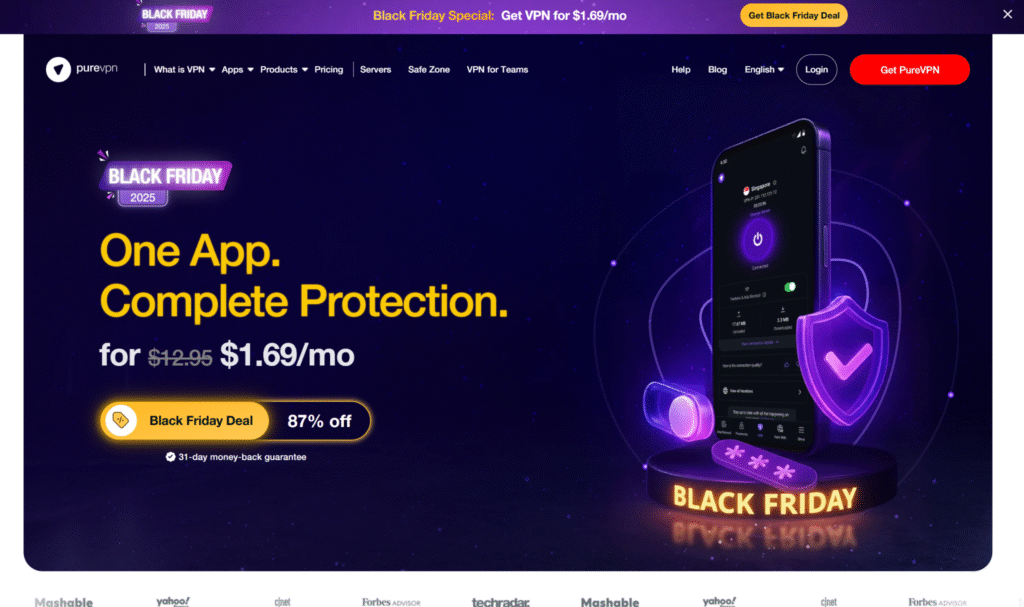Select VPN for Teams in navigation
This screenshot has height=607, width=1024.
pos(497,69)
